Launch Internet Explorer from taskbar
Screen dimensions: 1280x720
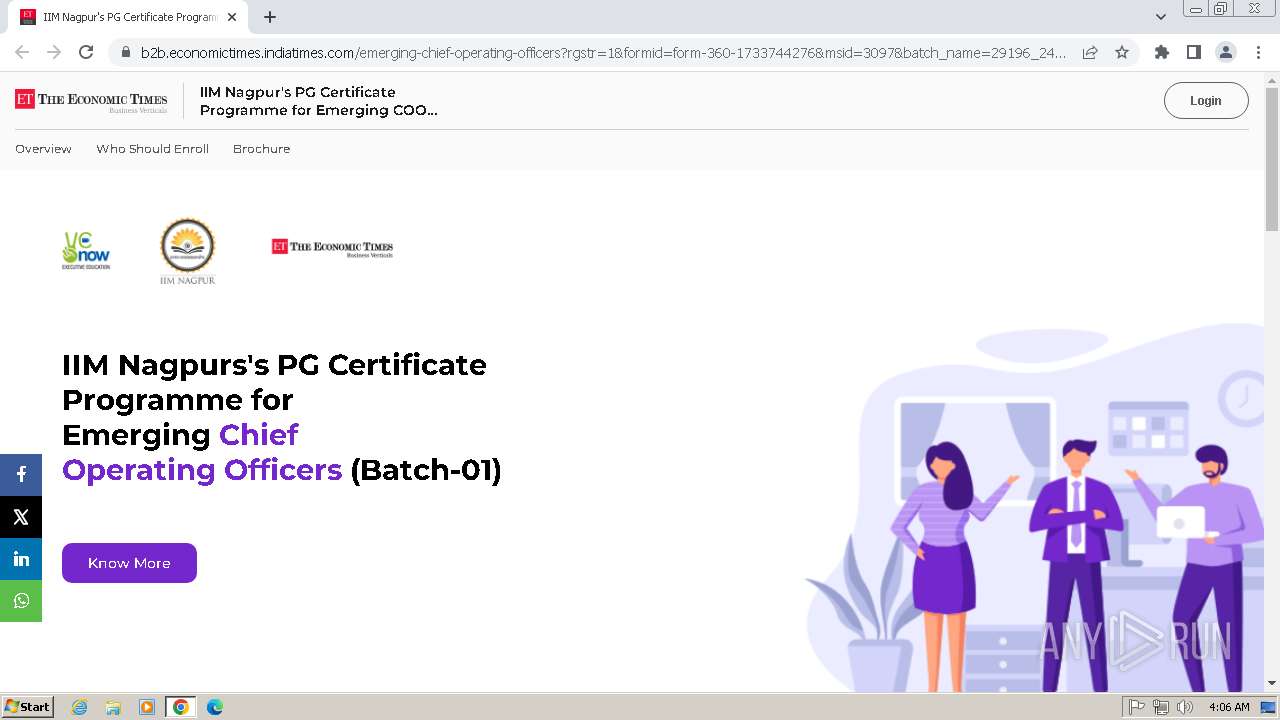pos(80,707)
